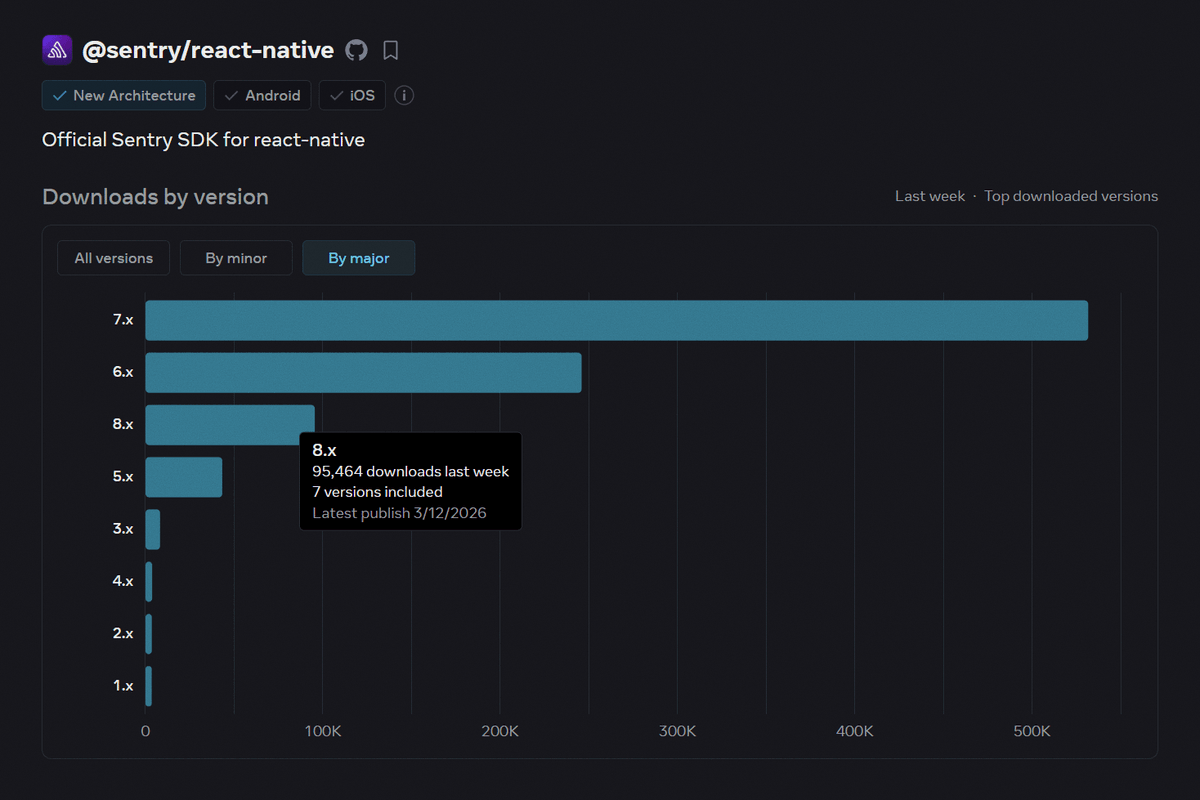Viewport: 1200px width, 800px height.
Task: Click the 7.x axis label
Action: 123,320
